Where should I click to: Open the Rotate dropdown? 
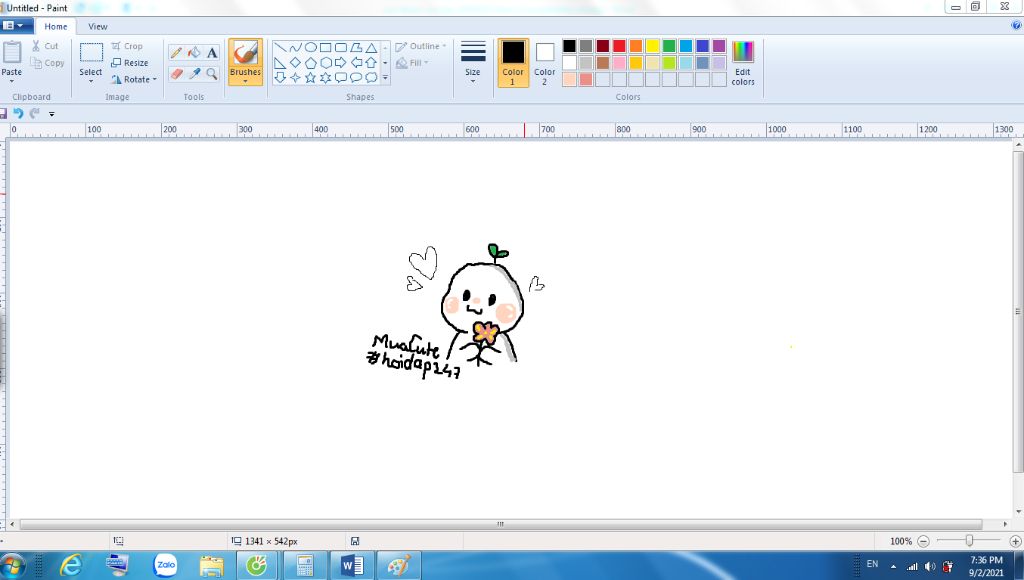(134, 79)
